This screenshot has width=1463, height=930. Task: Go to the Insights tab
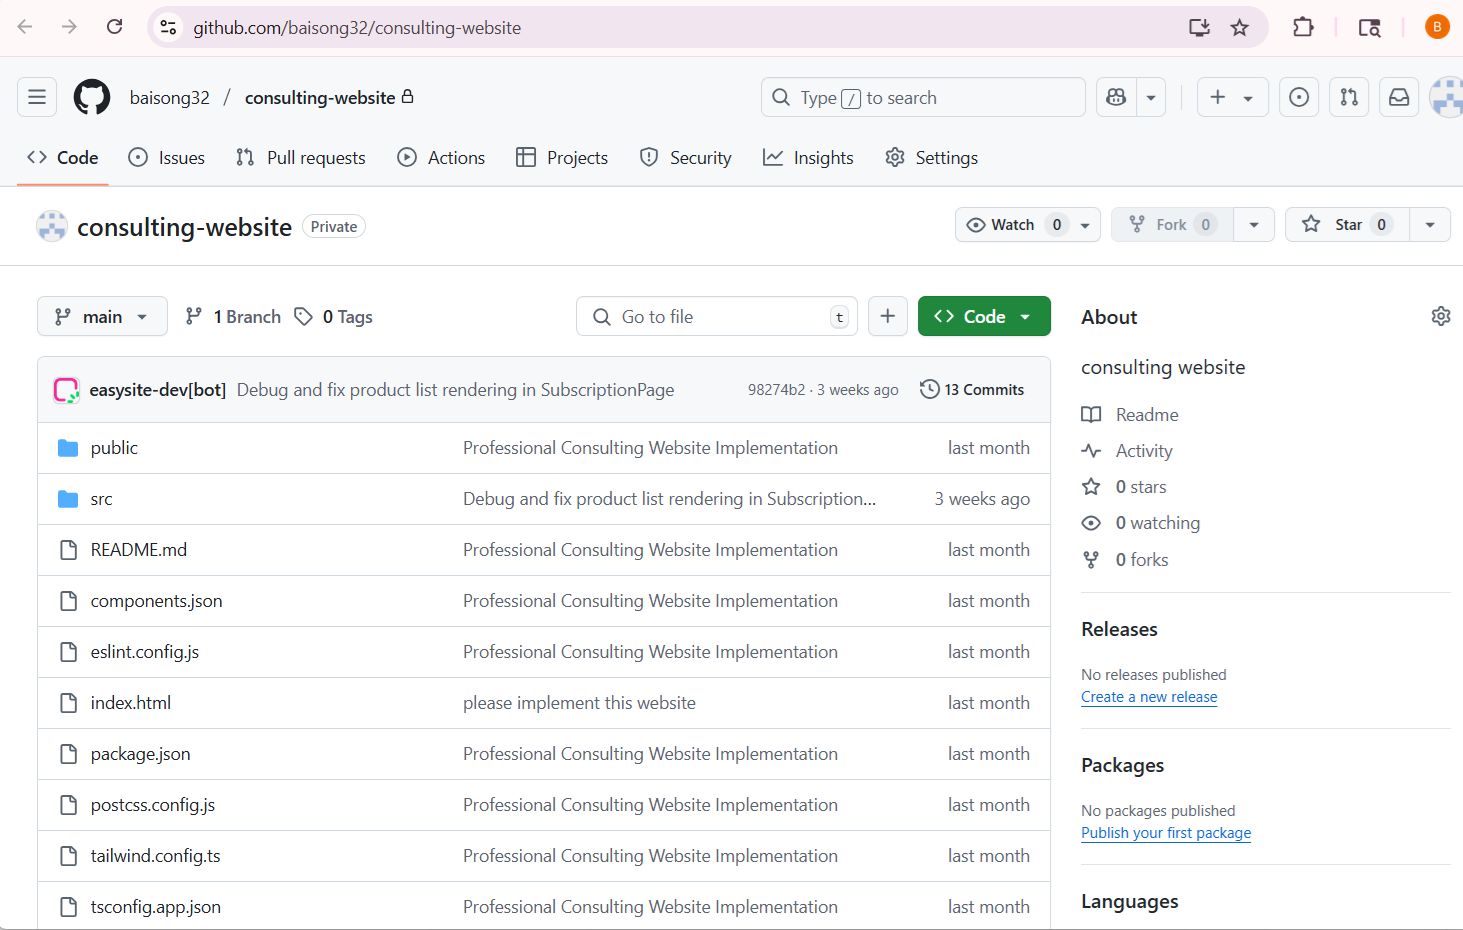click(x=808, y=158)
